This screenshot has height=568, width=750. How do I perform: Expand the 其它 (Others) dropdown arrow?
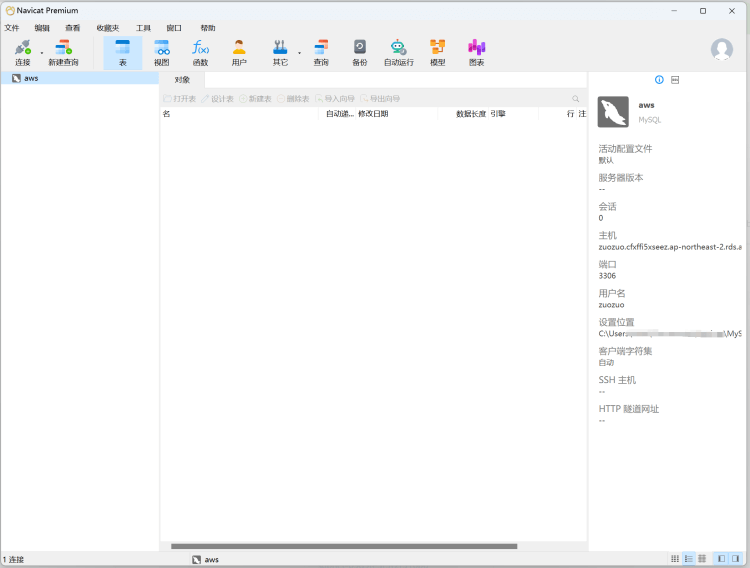point(299,52)
